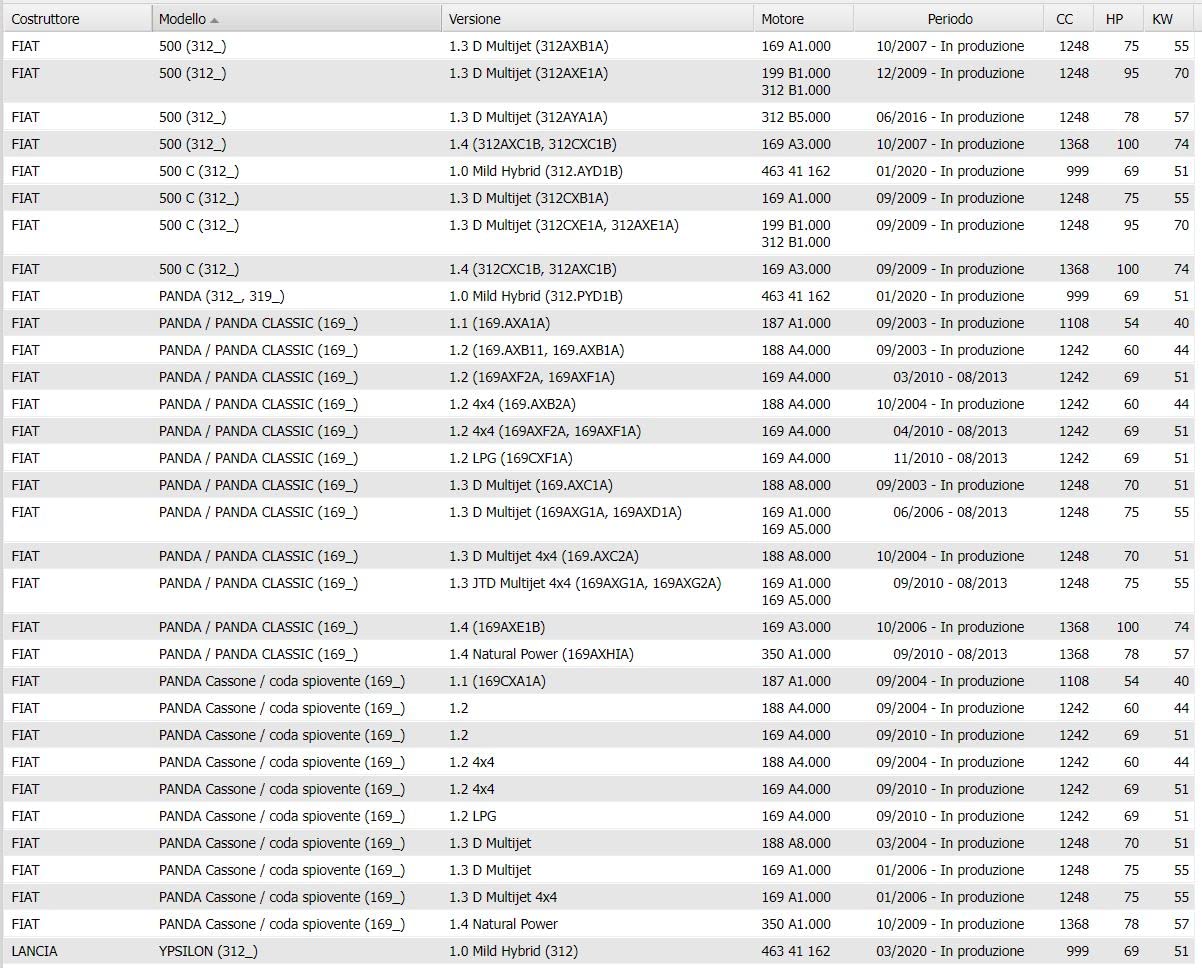Select 1.2 4x4 (169AXF2A, 169AXF1A) version
This screenshot has height=968, width=1202.
click(545, 431)
